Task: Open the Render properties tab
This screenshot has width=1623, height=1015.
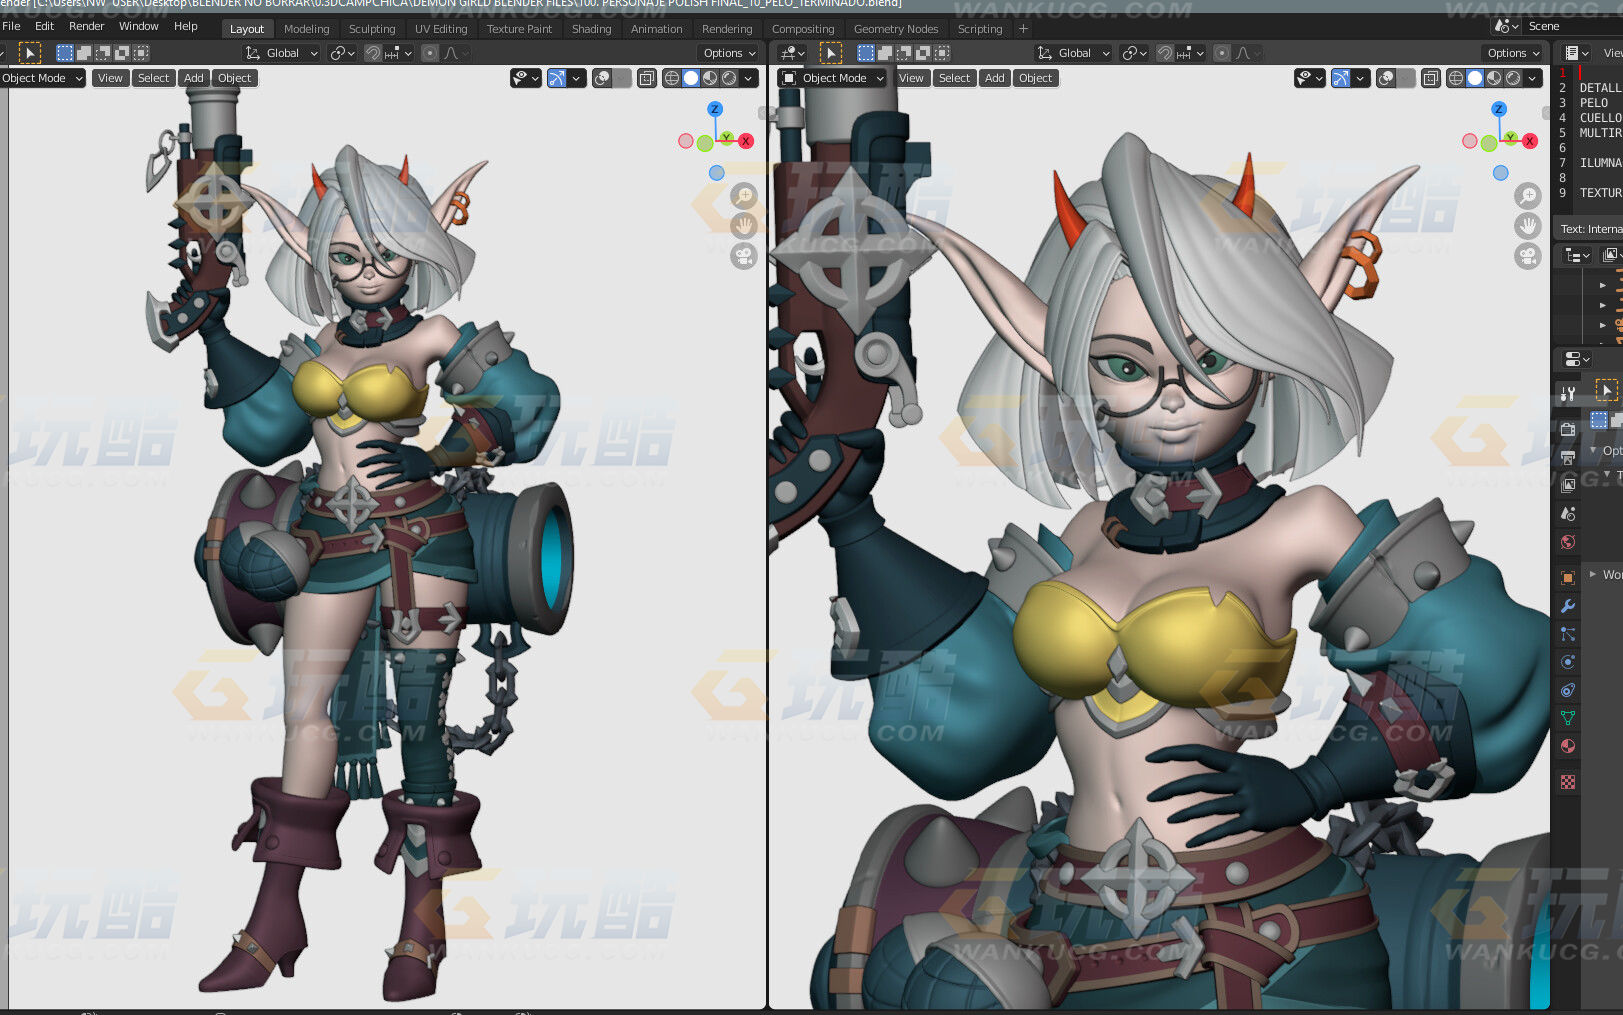Action: point(1567,429)
